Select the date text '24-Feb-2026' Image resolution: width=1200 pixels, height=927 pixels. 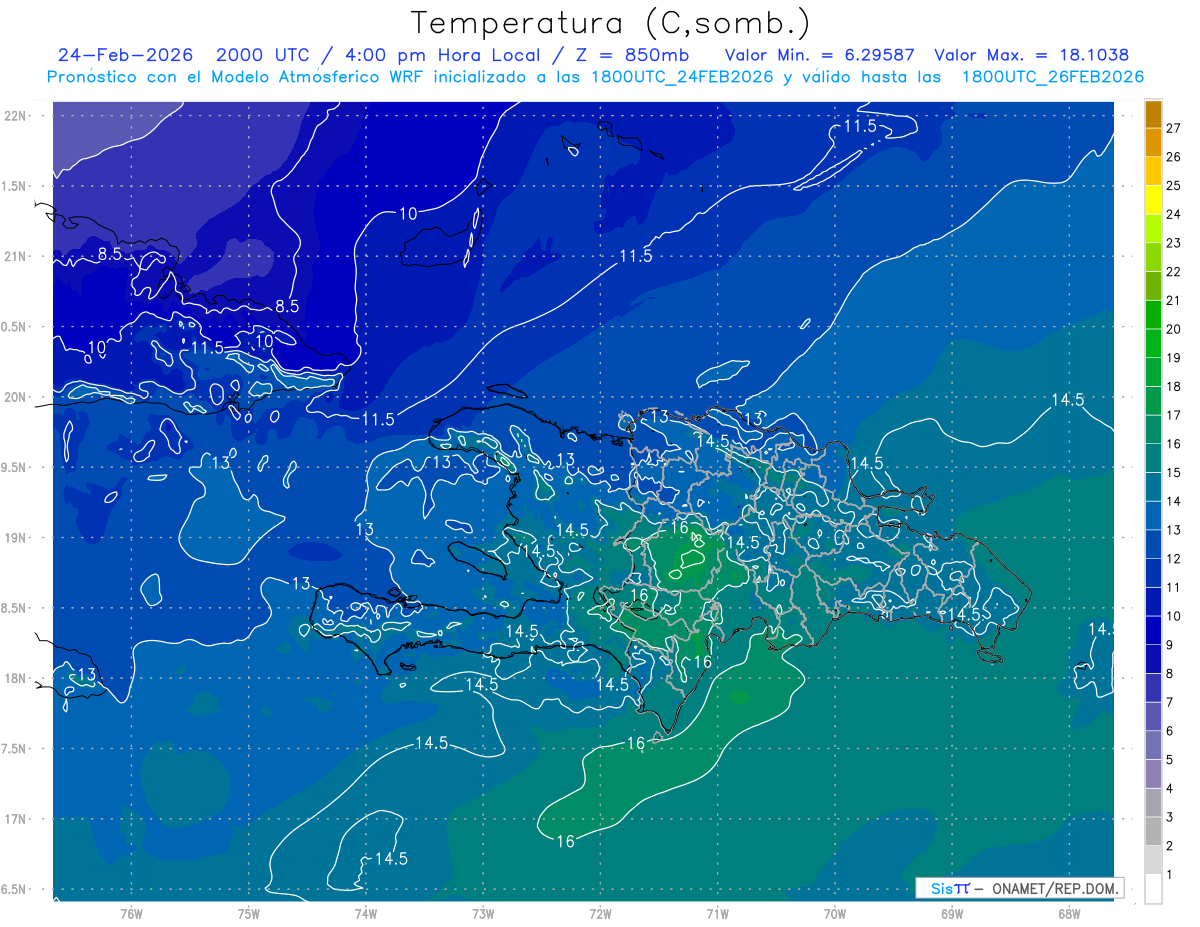[x=126, y=55]
